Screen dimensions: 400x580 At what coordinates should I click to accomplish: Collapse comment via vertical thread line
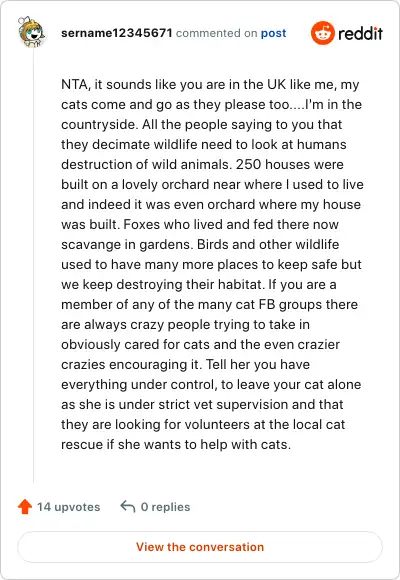pyautogui.click(x=33, y=266)
